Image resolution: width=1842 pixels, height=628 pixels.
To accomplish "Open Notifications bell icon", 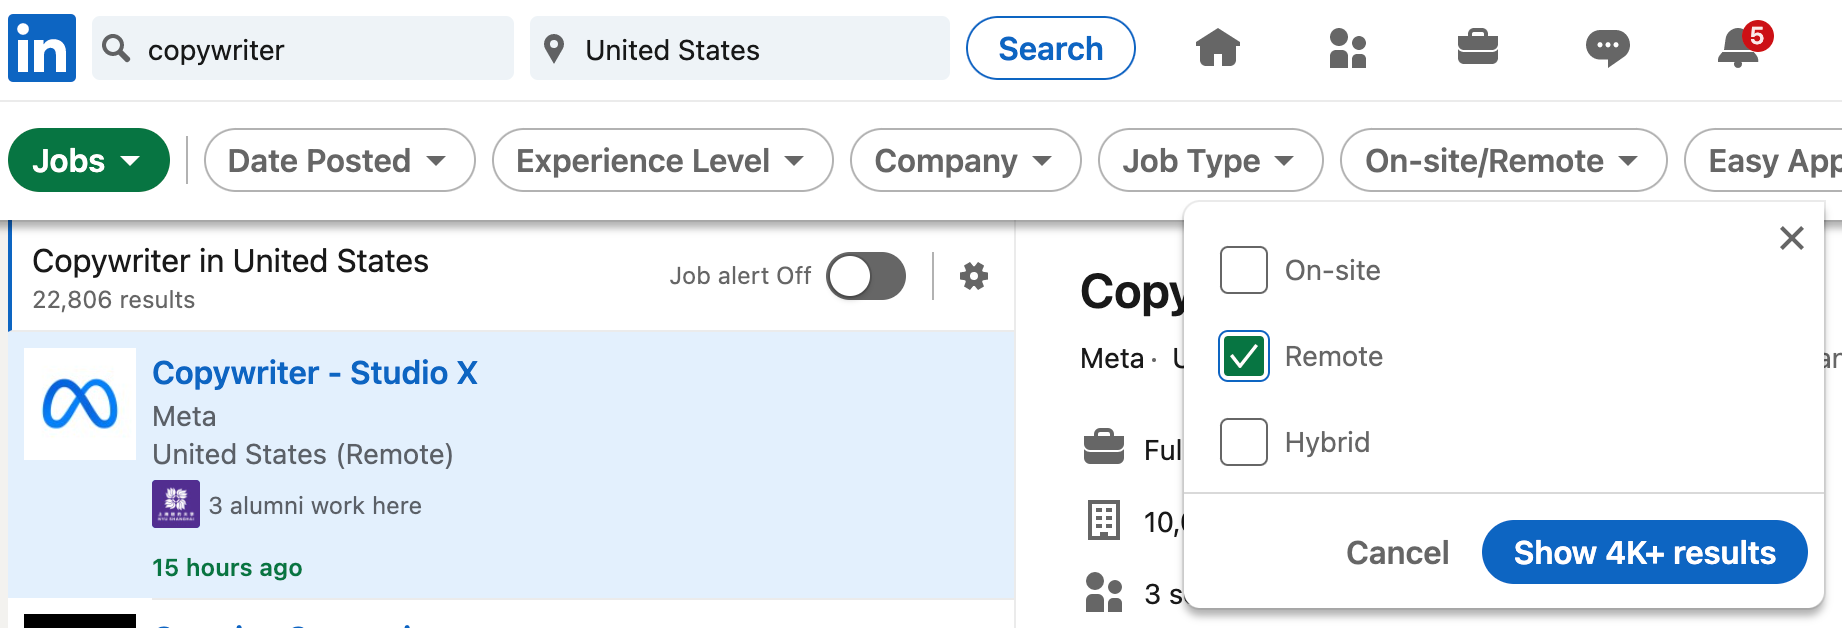I will 1739,48.
